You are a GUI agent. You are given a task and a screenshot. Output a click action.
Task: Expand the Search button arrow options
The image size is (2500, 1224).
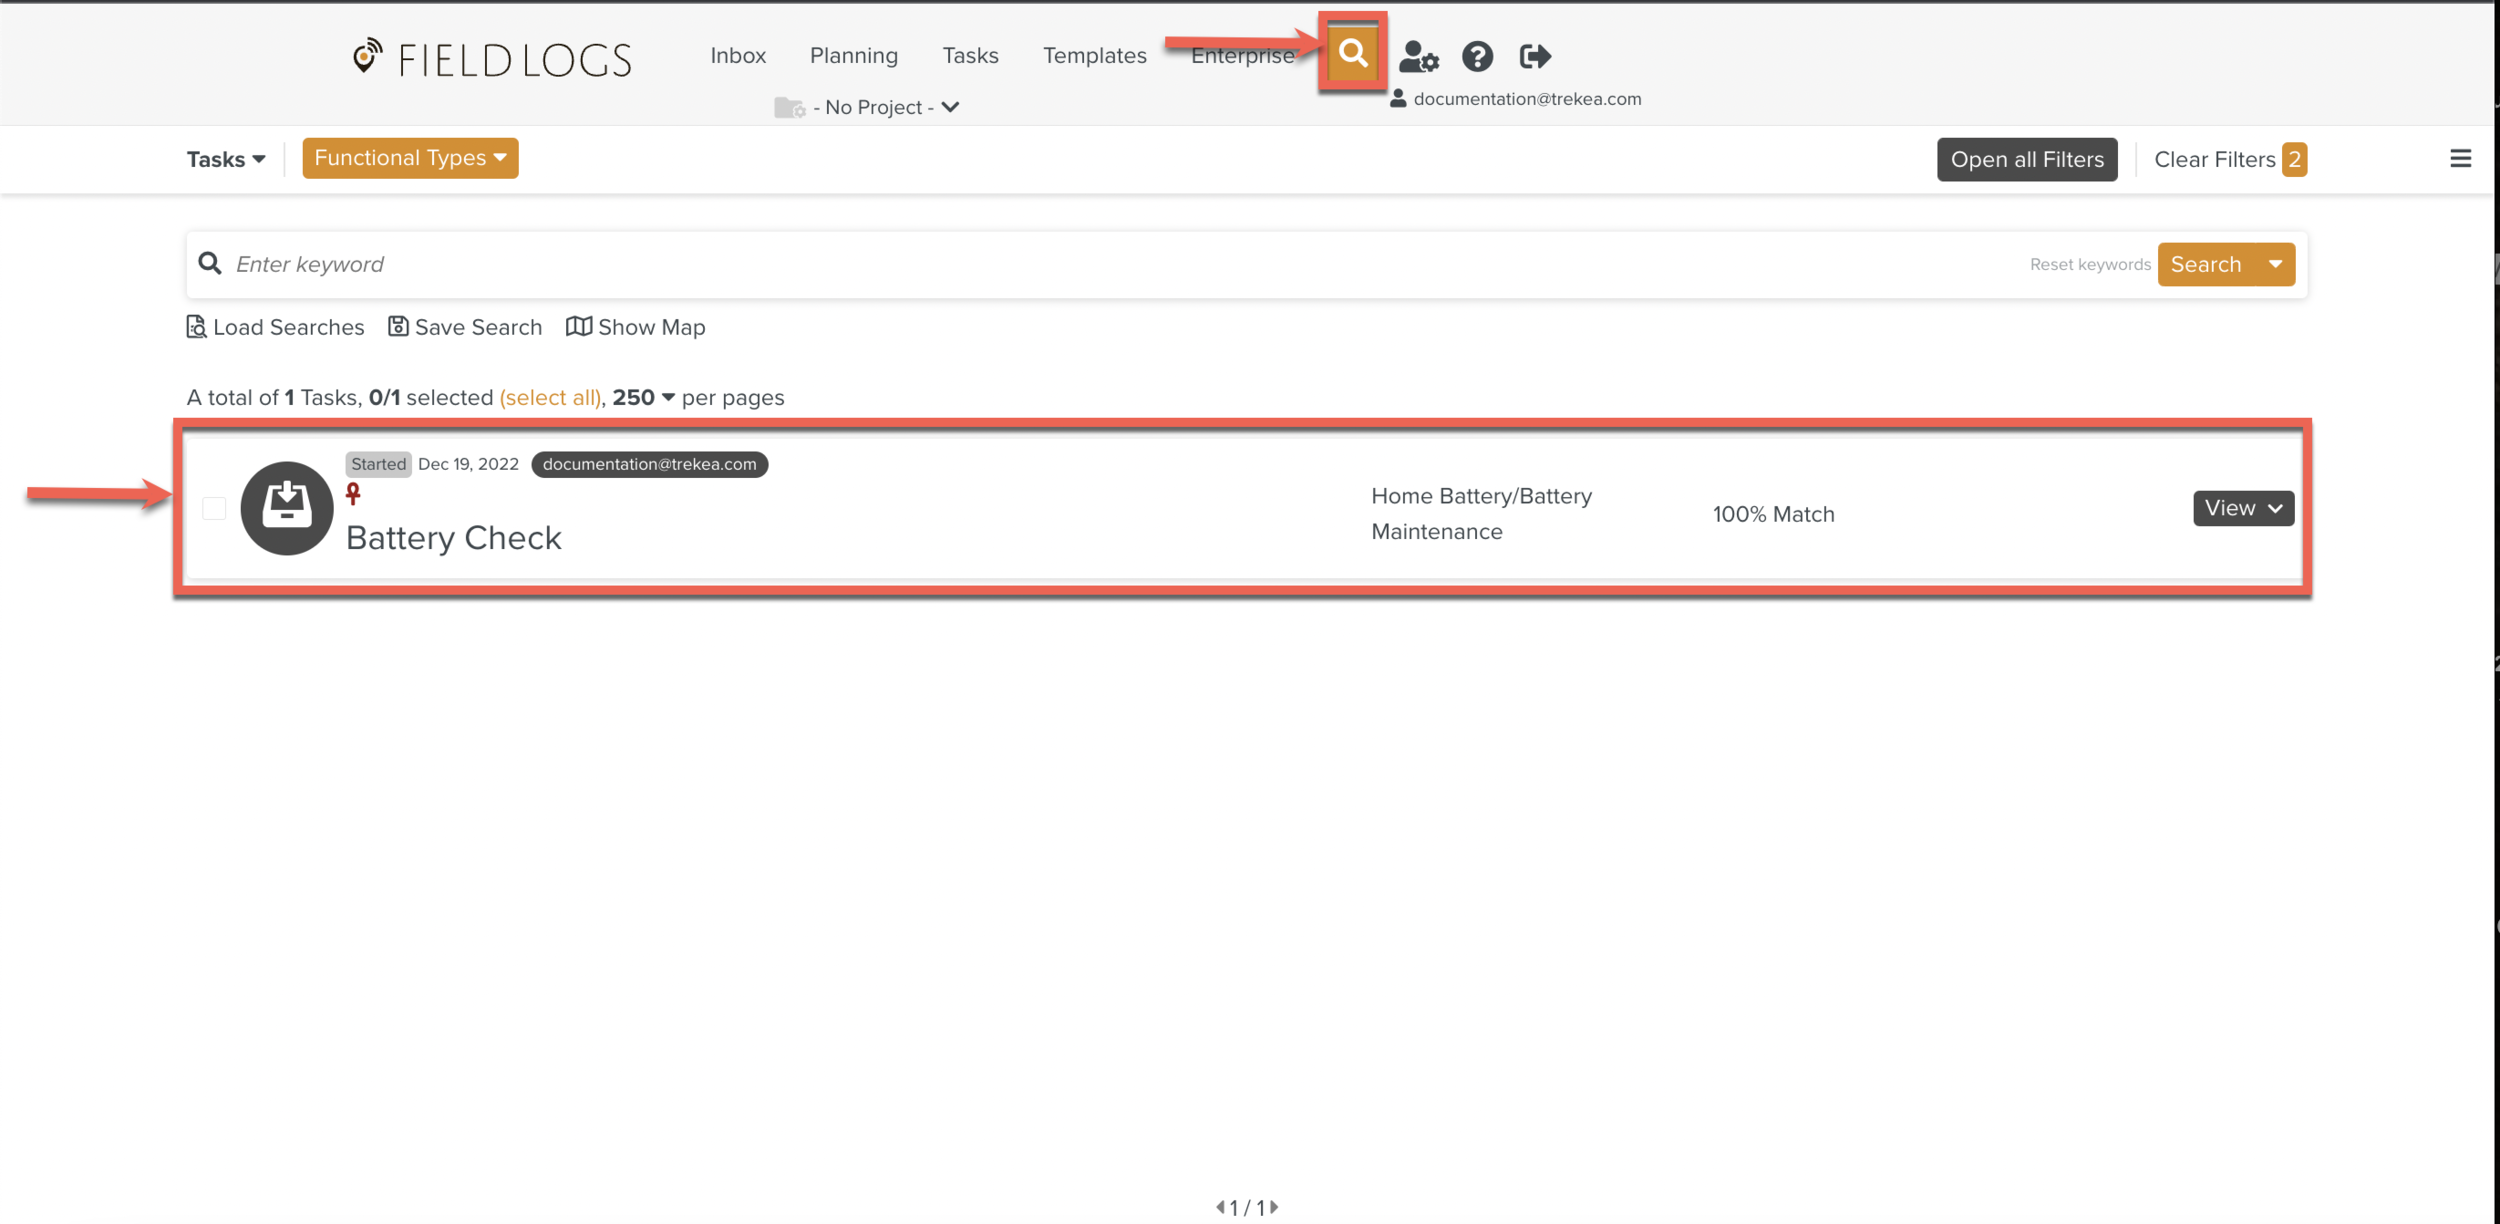point(2275,265)
